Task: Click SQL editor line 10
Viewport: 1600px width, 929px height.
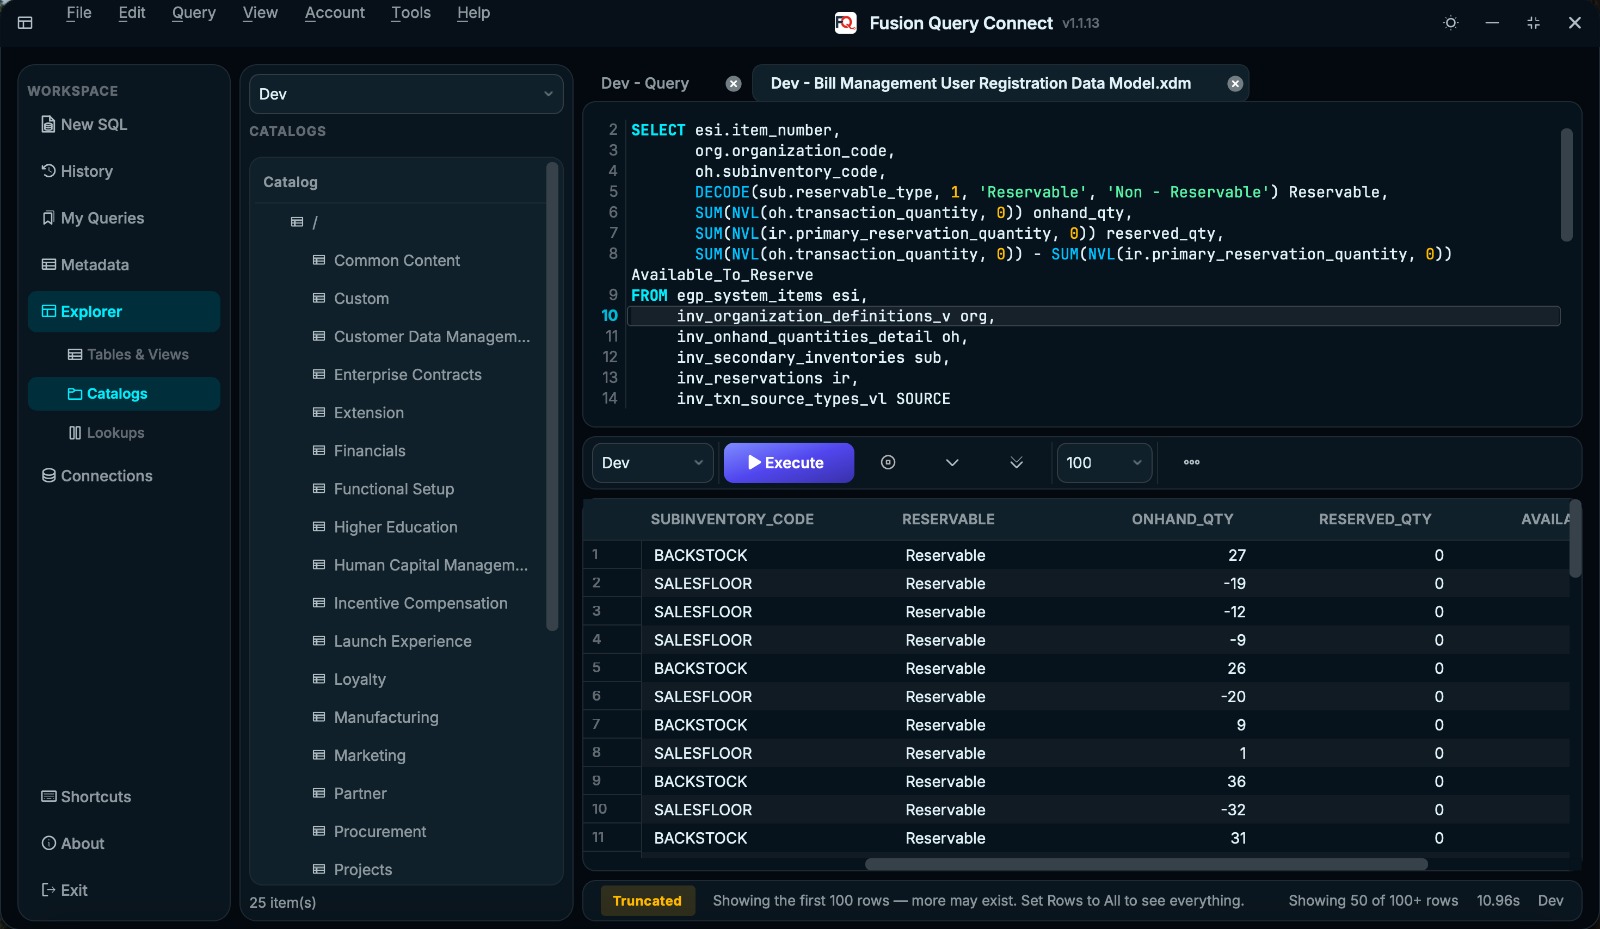Action: tap(1095, 316)
